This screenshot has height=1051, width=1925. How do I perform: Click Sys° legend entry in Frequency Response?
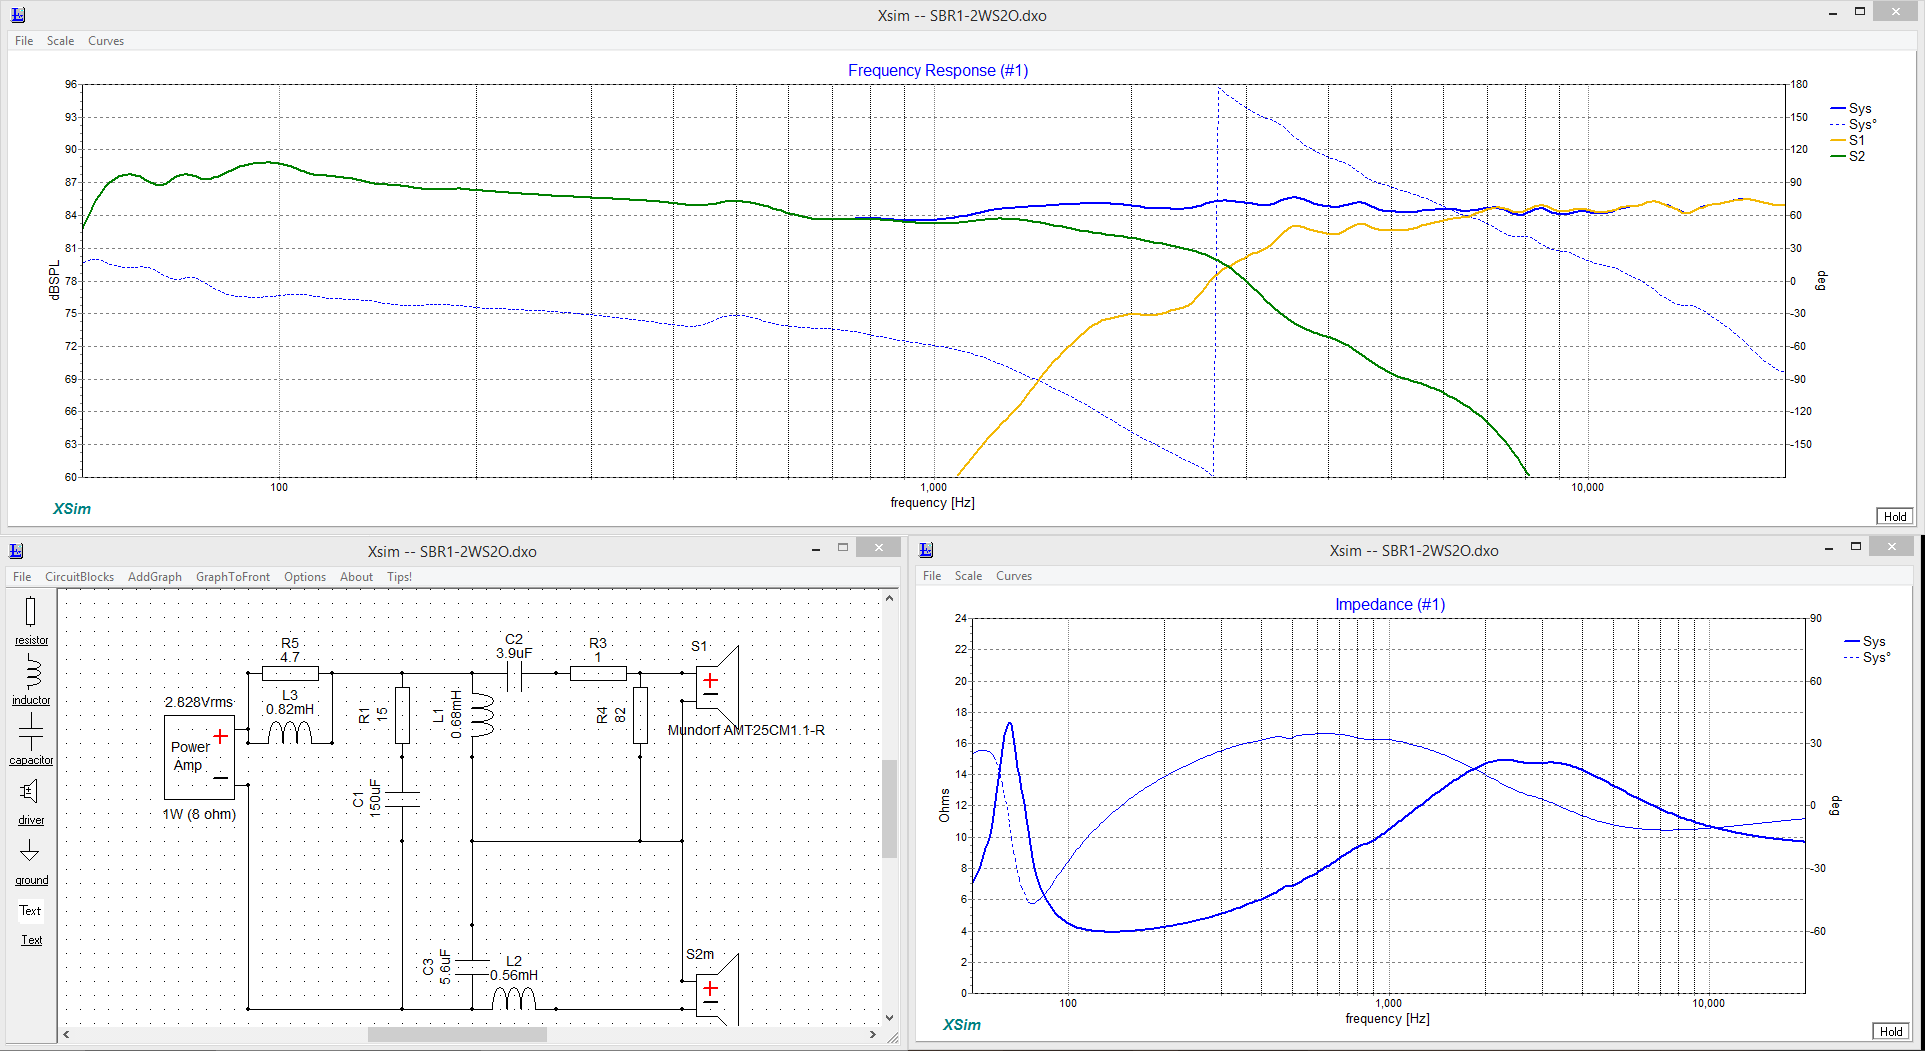pos(1854,124)
